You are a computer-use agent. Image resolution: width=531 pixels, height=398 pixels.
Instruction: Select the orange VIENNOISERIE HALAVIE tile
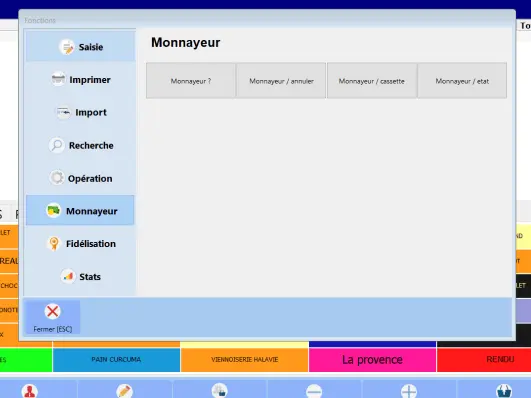245,360
